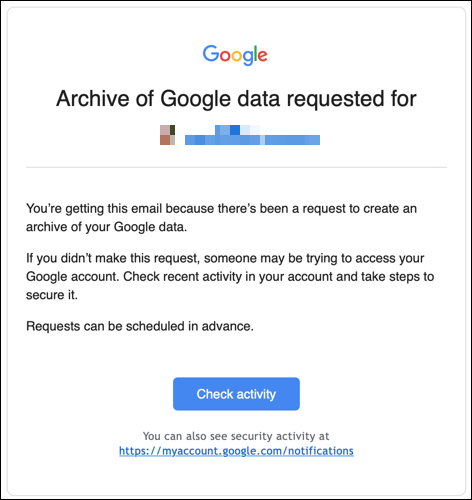Click the horizontal divider line below the email
472x500 pixels.
point(236,167)
